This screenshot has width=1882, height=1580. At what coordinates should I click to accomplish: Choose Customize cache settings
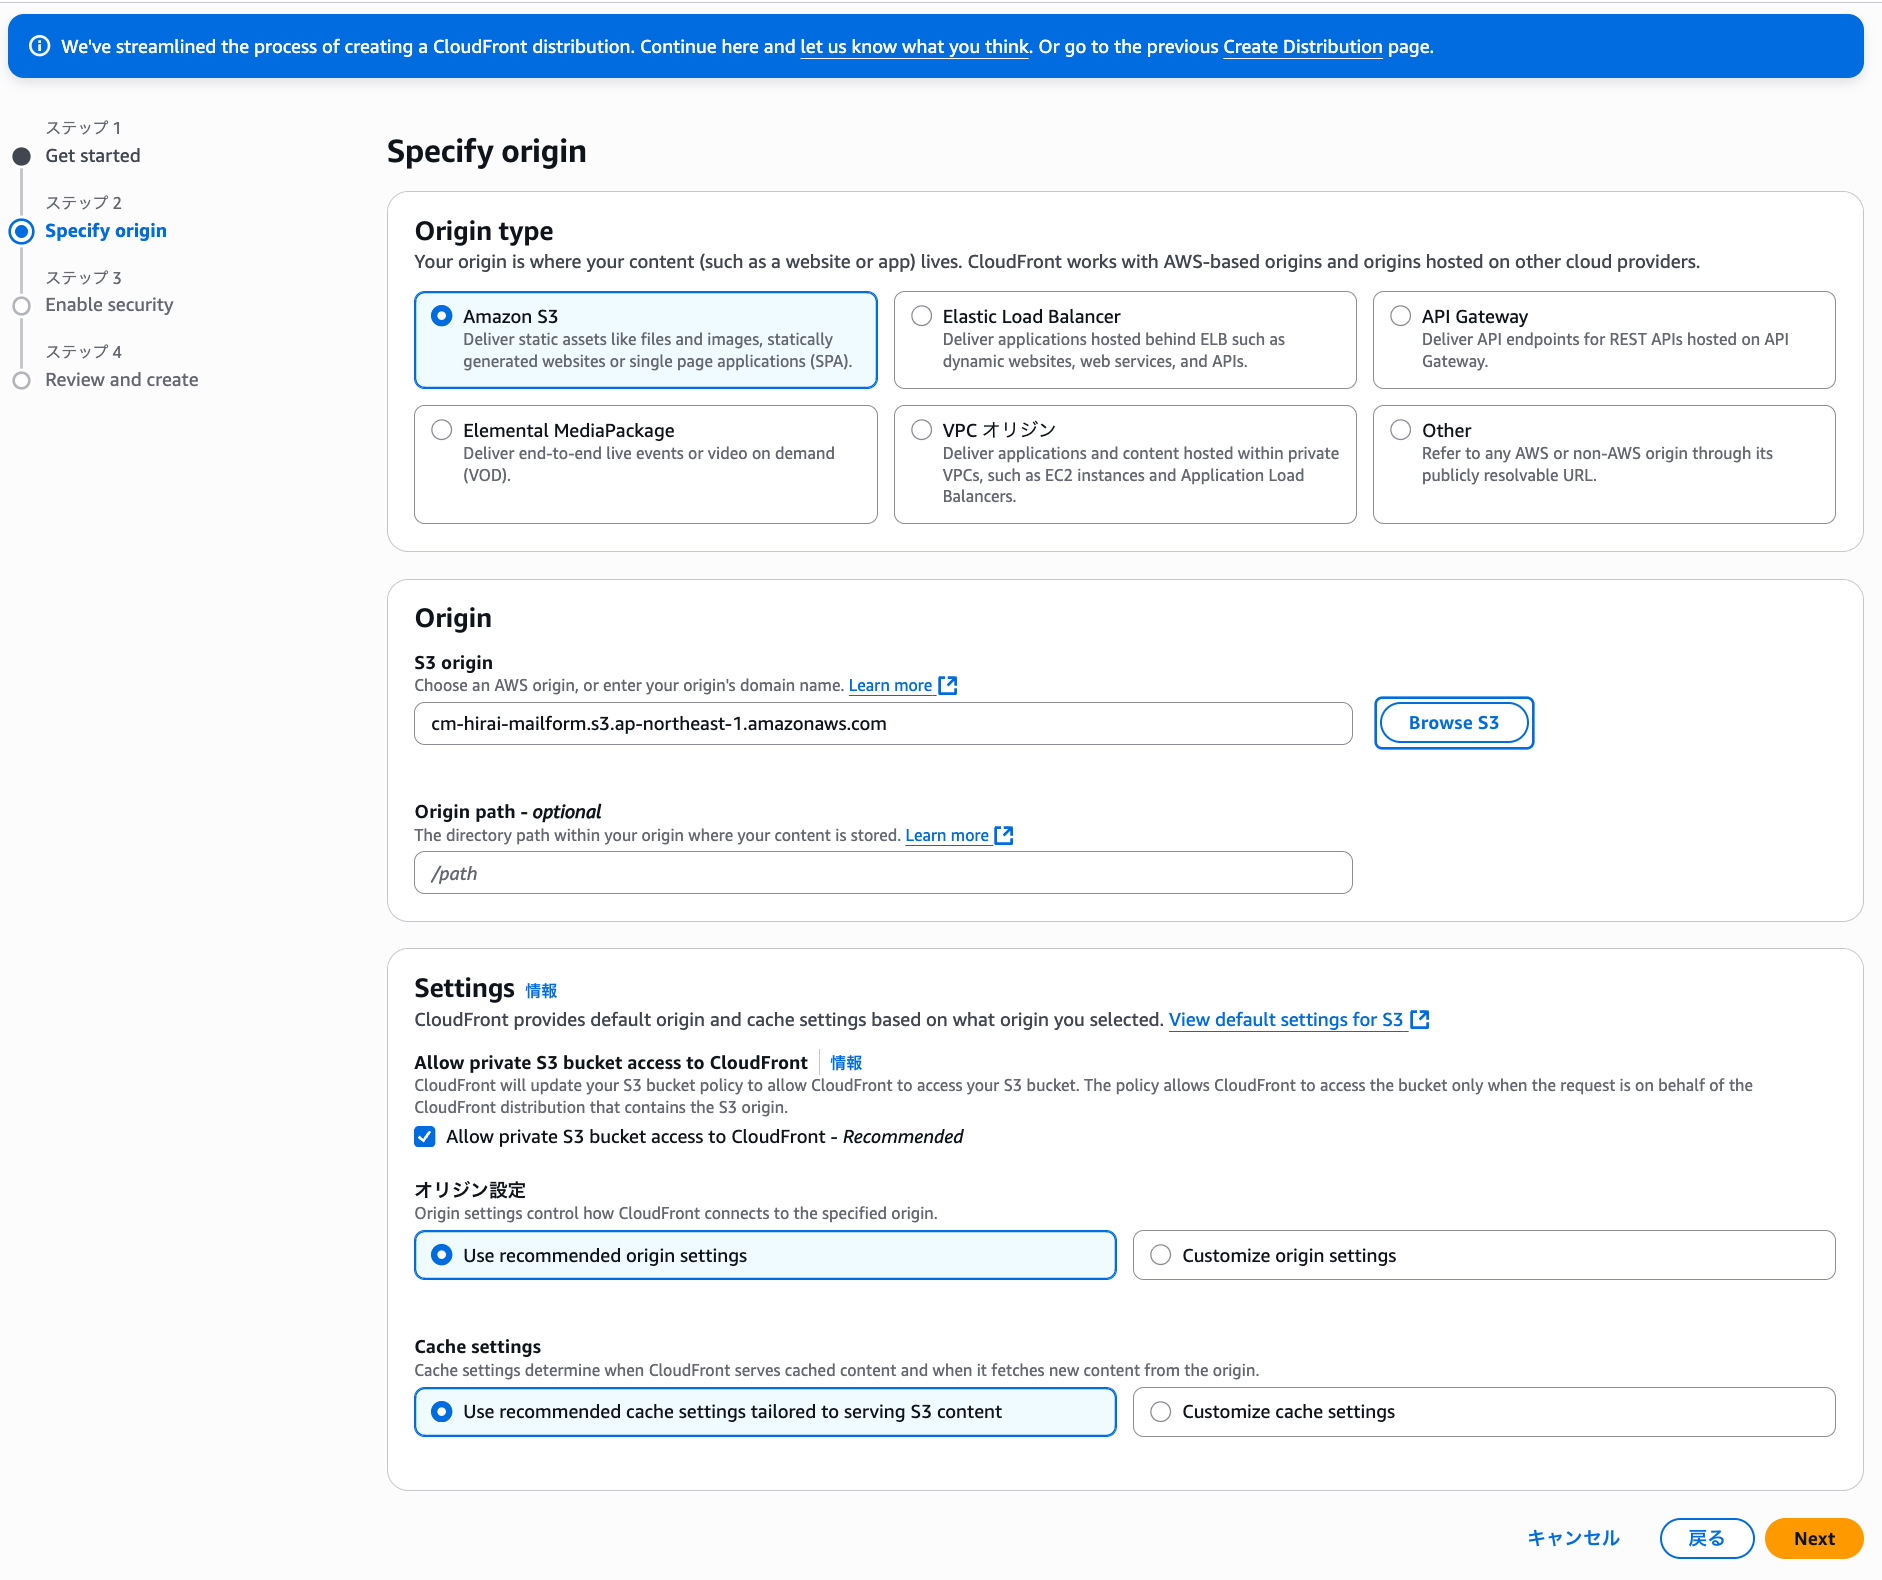point(1484,1412)
